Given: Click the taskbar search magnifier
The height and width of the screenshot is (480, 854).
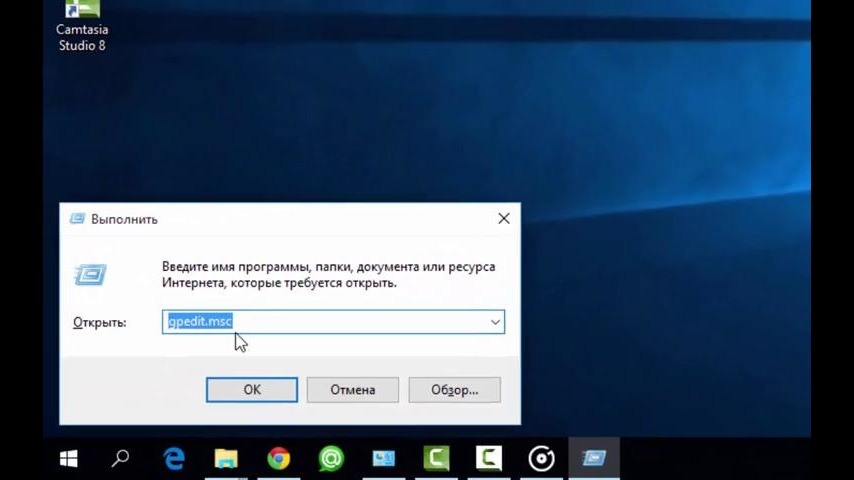Looking at the screenshot, I should click(121, 458).
